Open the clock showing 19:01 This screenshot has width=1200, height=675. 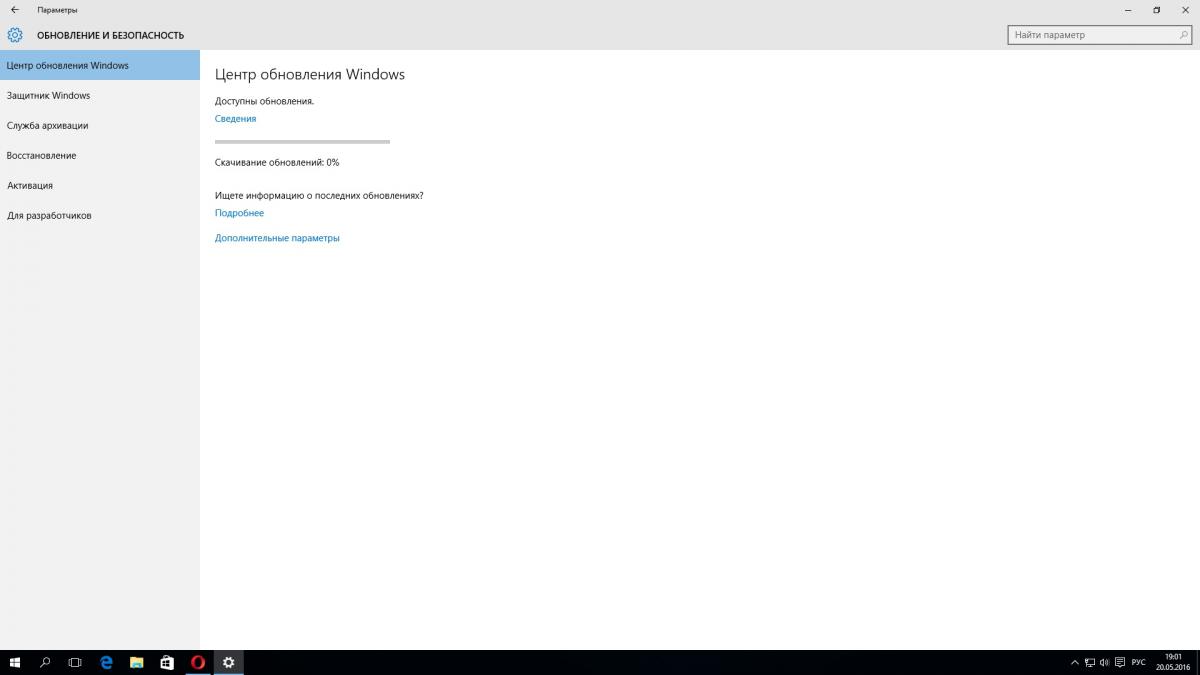(1173, 662)
